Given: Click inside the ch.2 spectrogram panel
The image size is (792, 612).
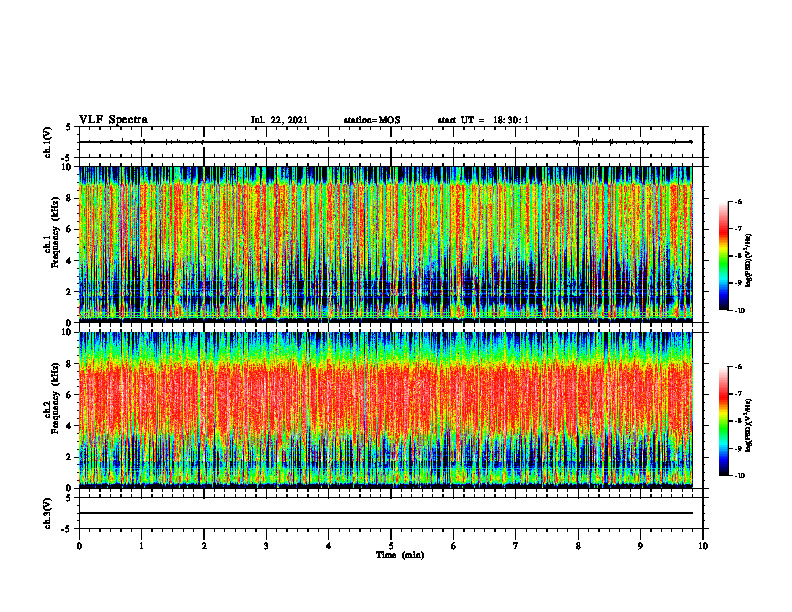Looking at the screenshot, I should tap(386, 410).
